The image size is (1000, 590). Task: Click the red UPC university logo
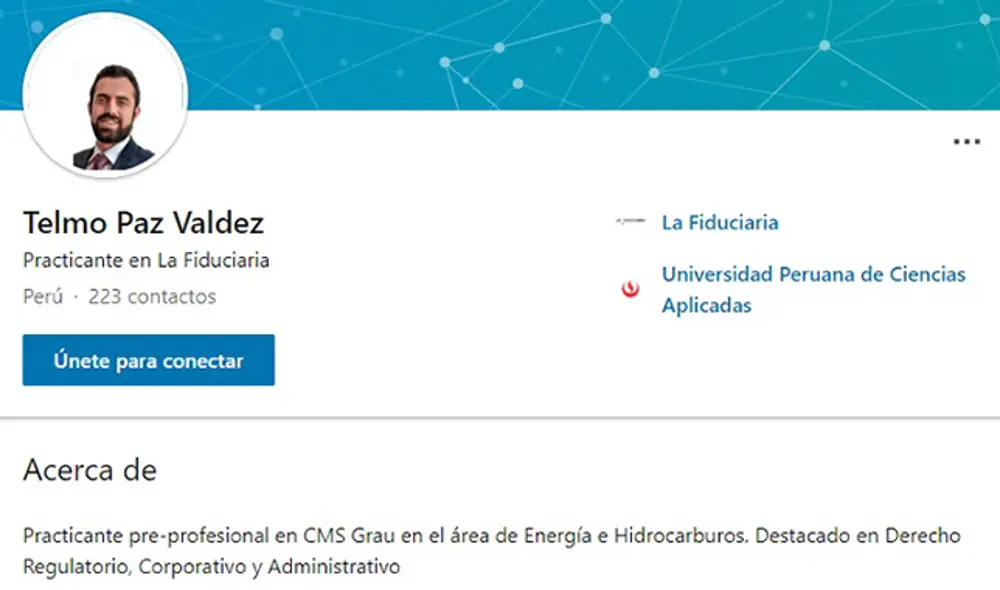pyautogui.click(x=630, y=289)
